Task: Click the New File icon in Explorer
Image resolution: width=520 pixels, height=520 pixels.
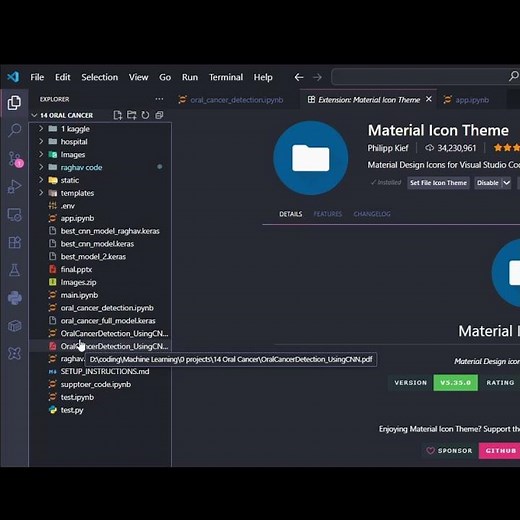Action: 117,115
